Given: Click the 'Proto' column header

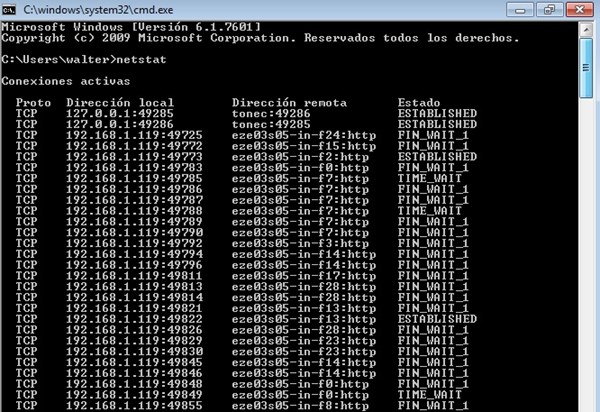Looking at the screenshot, I should [x=33, y=103].
